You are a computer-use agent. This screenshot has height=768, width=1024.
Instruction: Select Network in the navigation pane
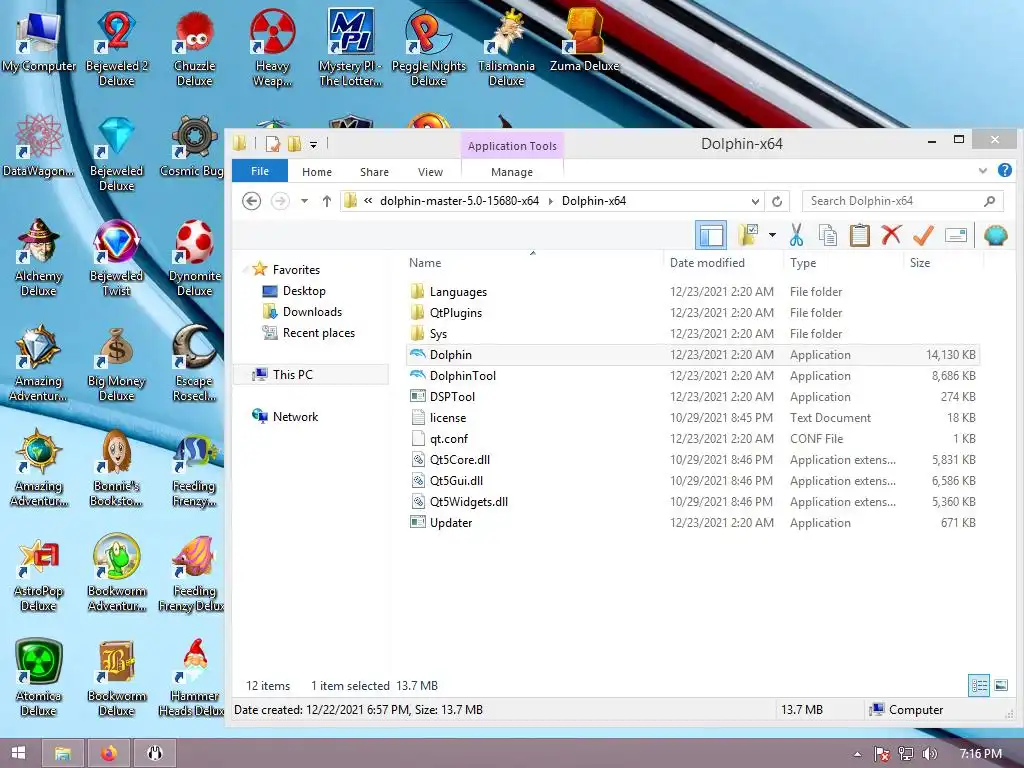(x=295, y=416)
